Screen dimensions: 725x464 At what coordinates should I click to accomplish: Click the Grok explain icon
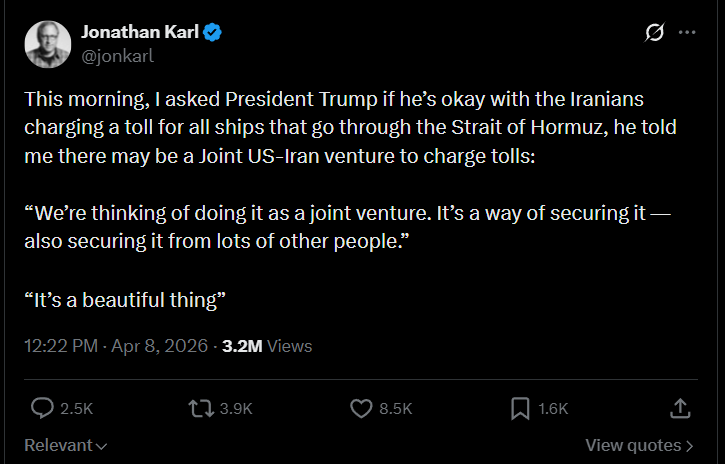point(655,33)
